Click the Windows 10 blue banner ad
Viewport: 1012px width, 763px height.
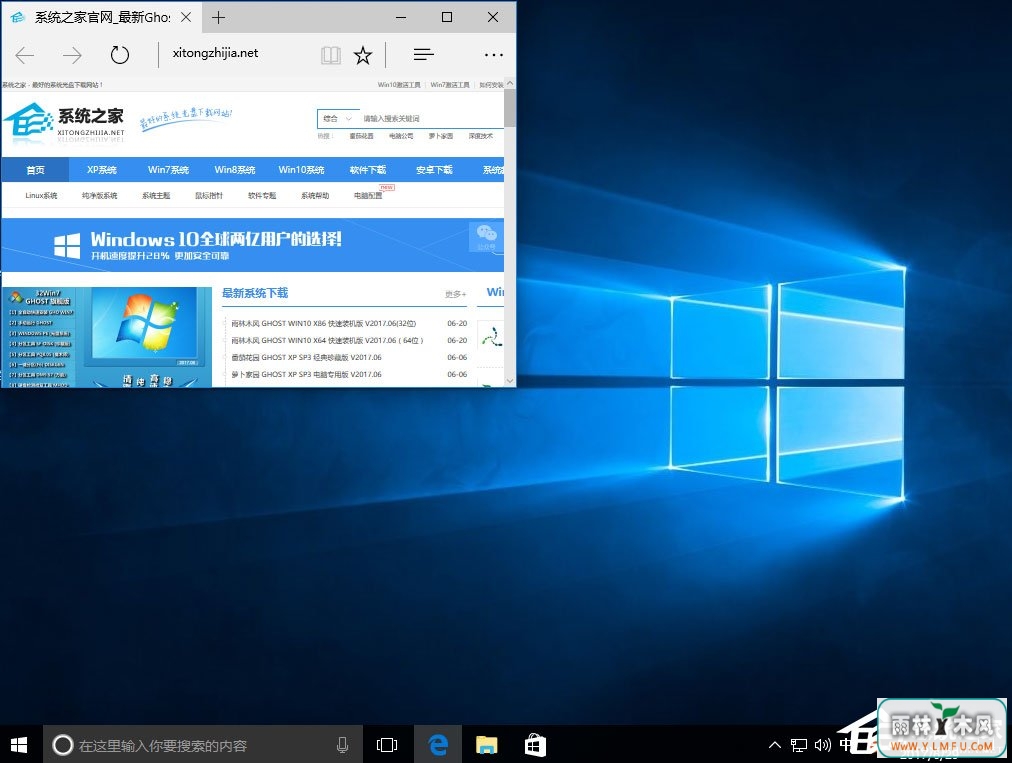[252, 245]
